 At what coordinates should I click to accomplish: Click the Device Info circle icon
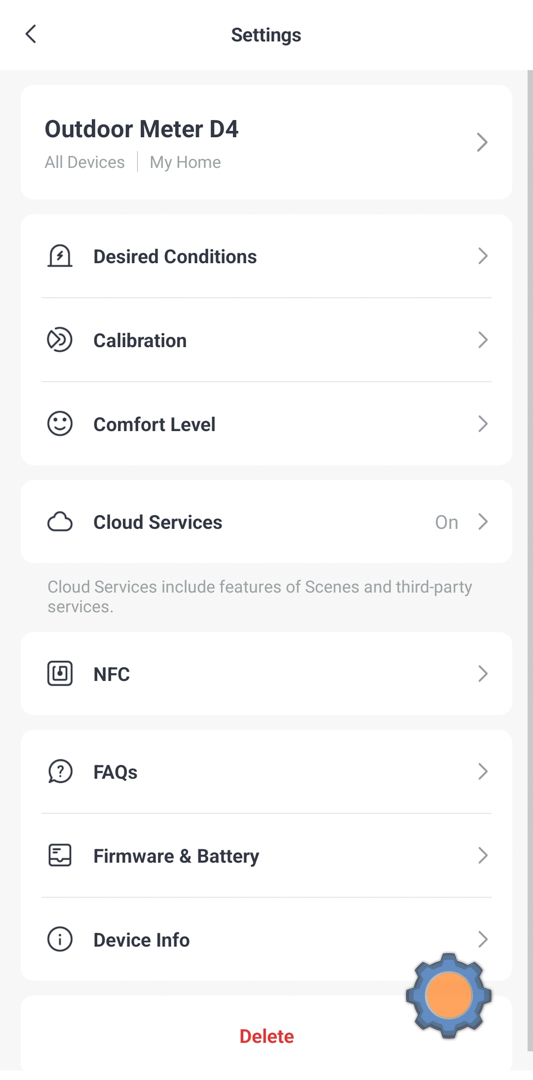60,939
